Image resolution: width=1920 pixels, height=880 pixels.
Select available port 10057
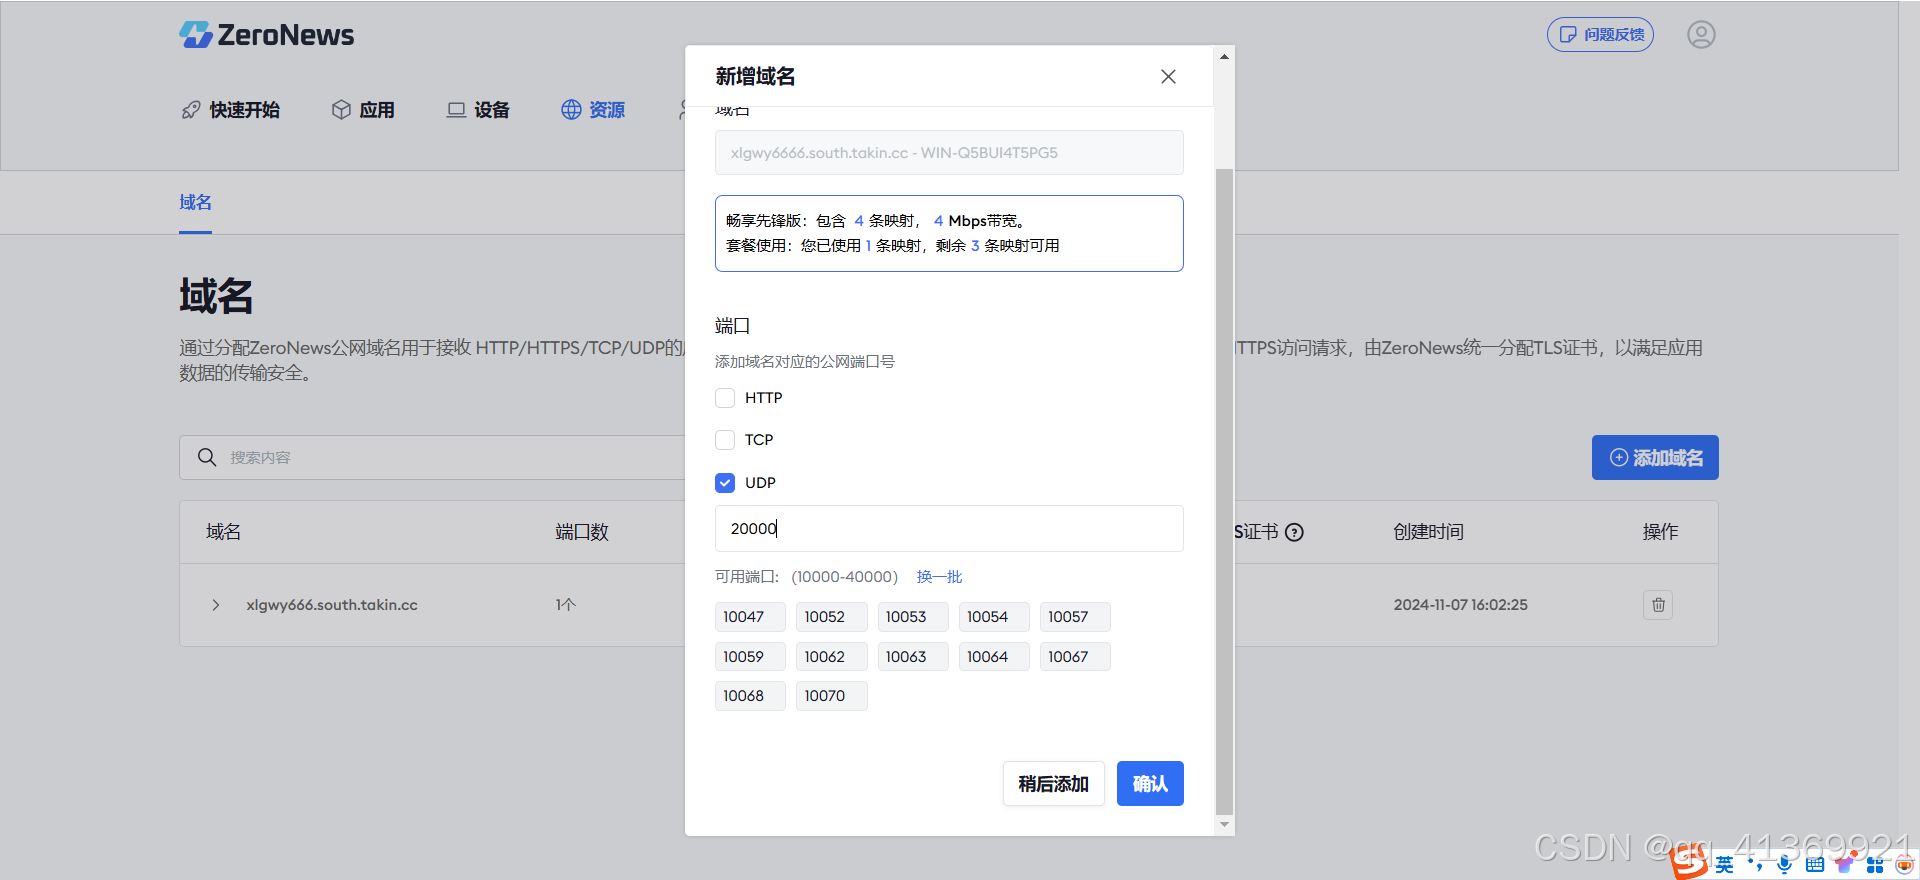pyautogui.click(x=1074, y=617)
